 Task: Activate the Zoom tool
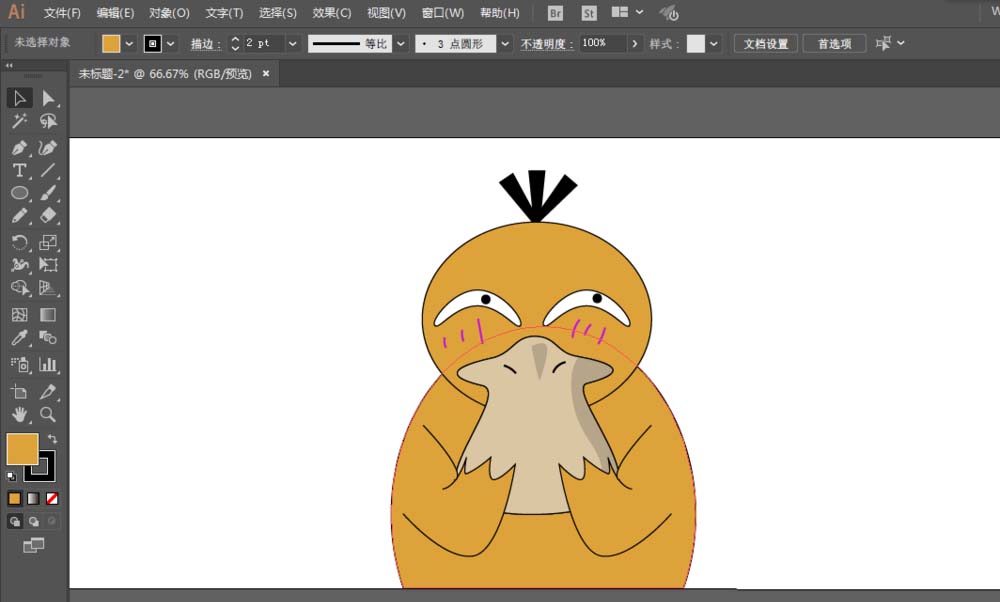pyautogui.click(x=48, y=415)
